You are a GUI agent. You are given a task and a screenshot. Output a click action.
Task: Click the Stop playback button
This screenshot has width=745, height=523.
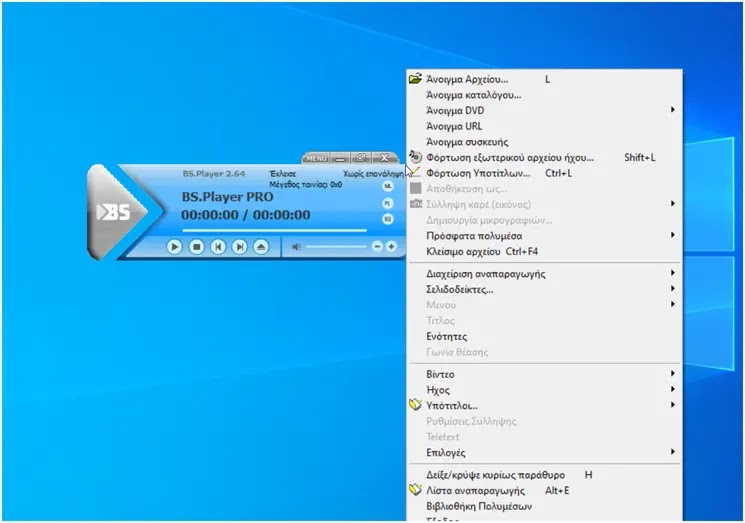pyautogui.click(x=196, y=247)
